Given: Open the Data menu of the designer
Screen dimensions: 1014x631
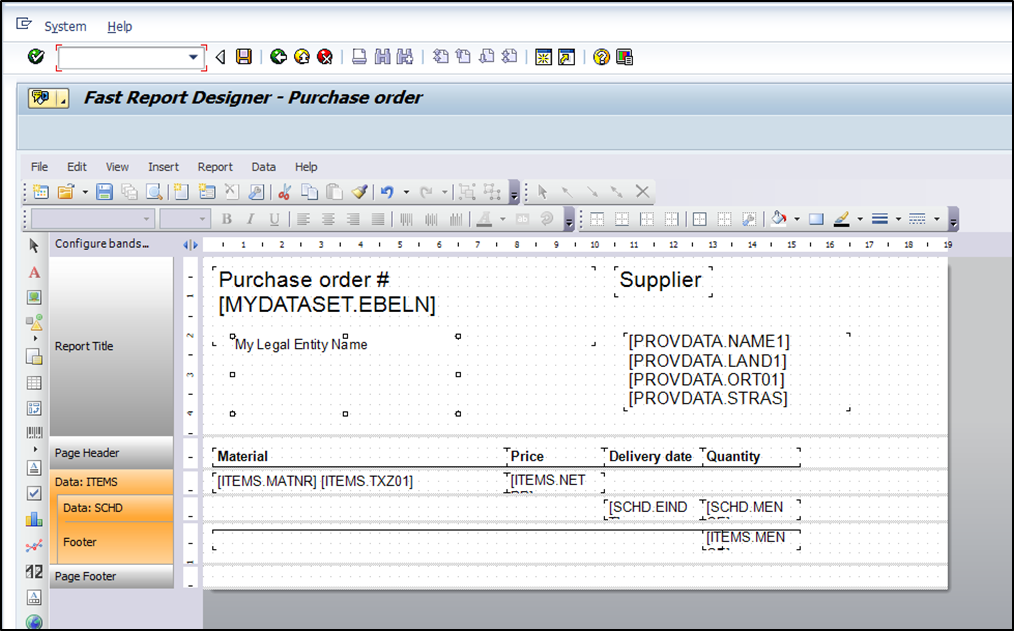Looking at the screenshot, I should click(x=263, y=167).
